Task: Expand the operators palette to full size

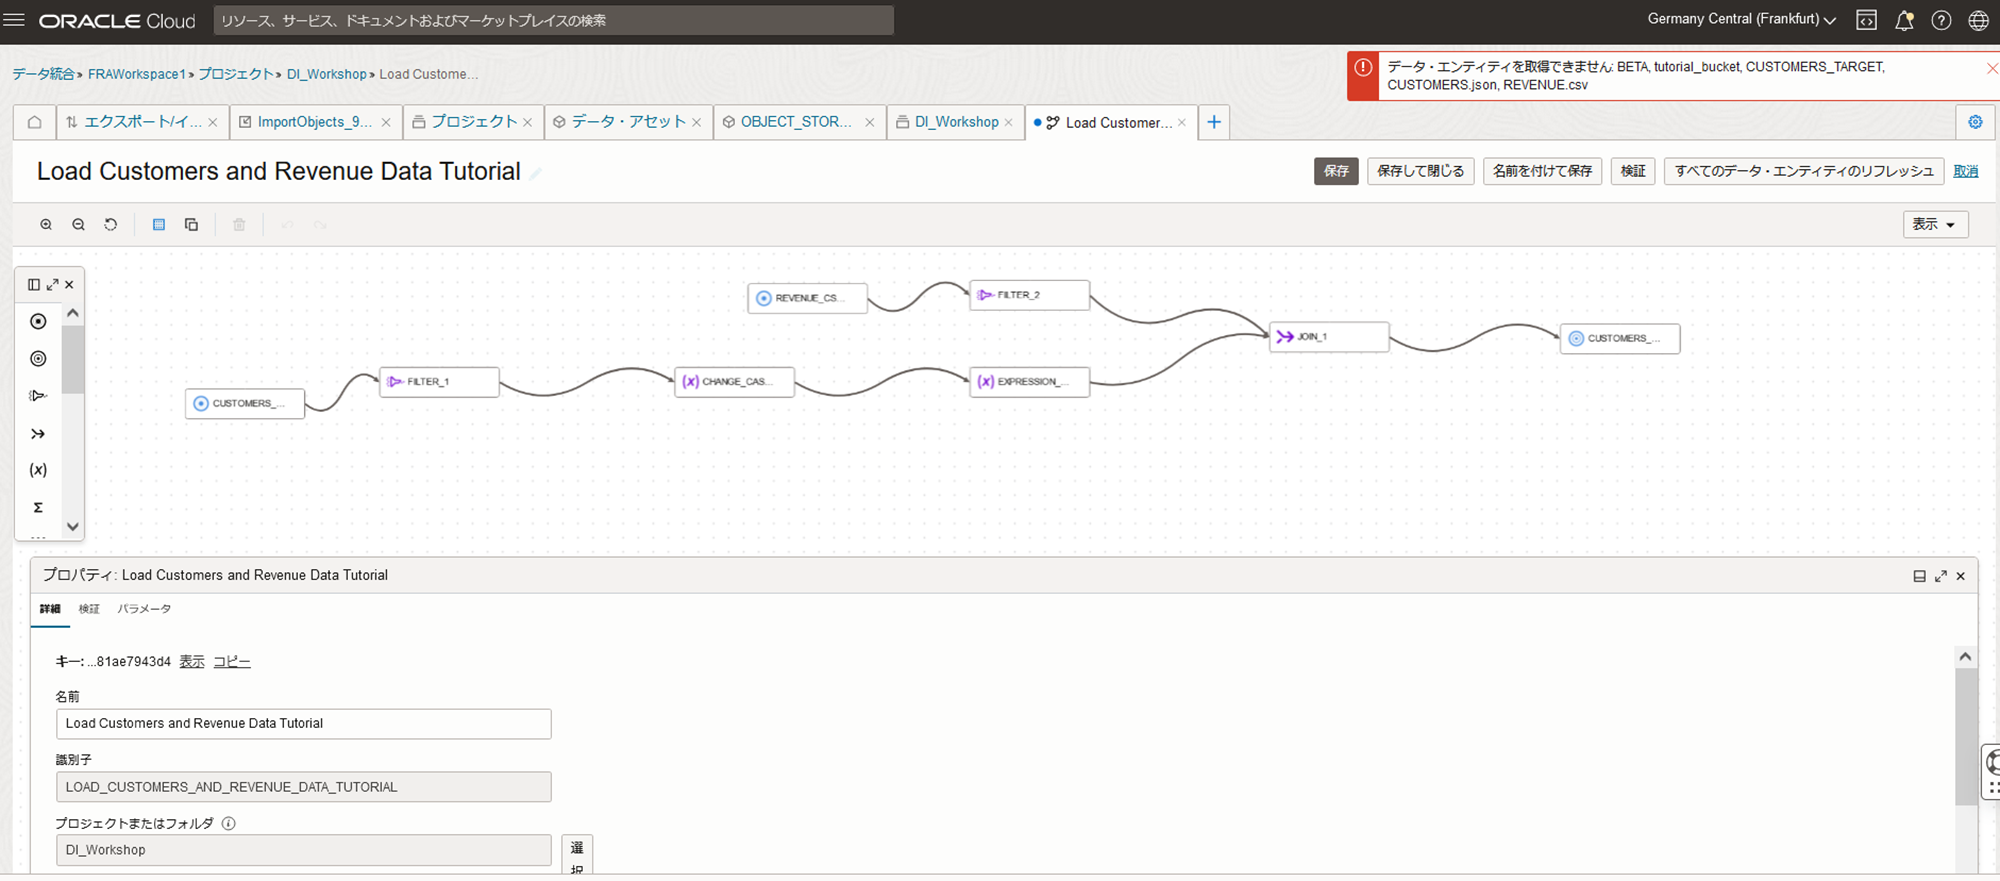Action: click(x=52, y=285)
